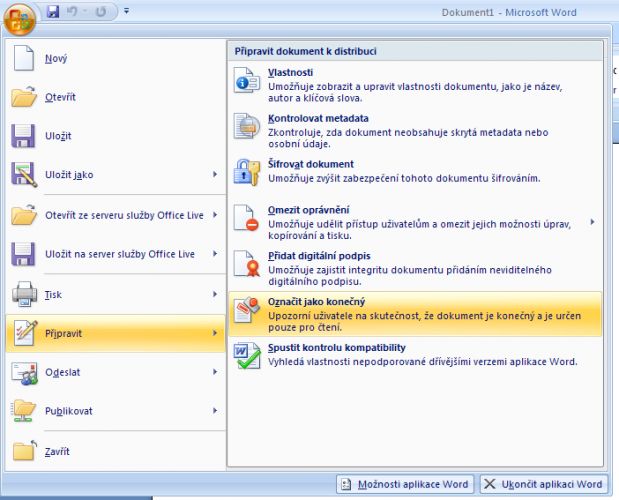Click the Publikovat network folder icon
The image size is (619, 500).
24,411
